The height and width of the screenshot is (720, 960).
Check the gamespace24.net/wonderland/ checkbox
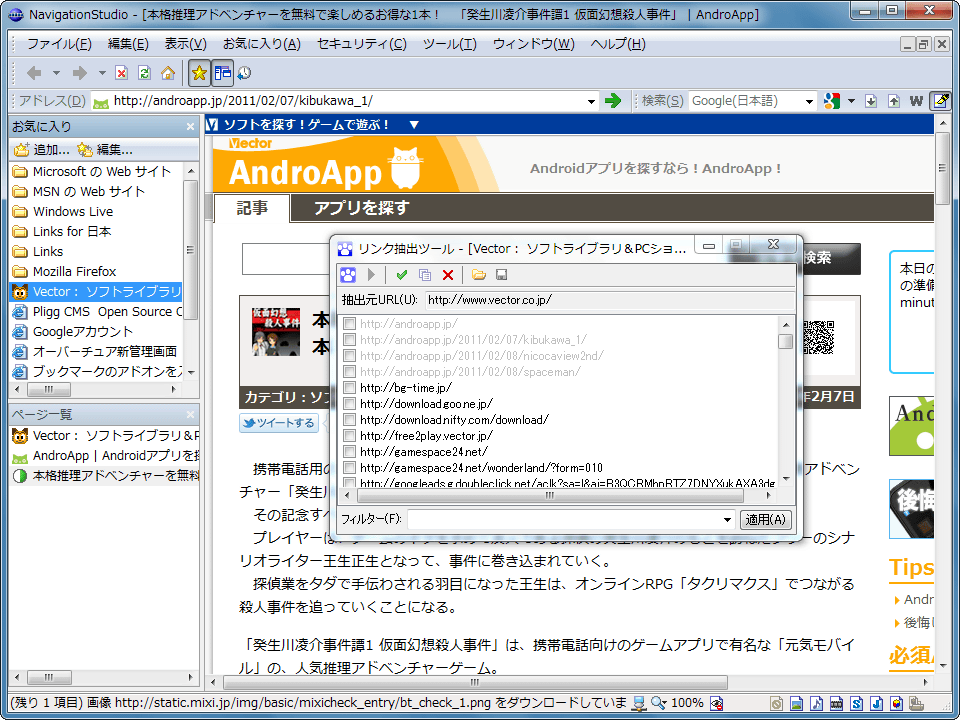(350, 468)
